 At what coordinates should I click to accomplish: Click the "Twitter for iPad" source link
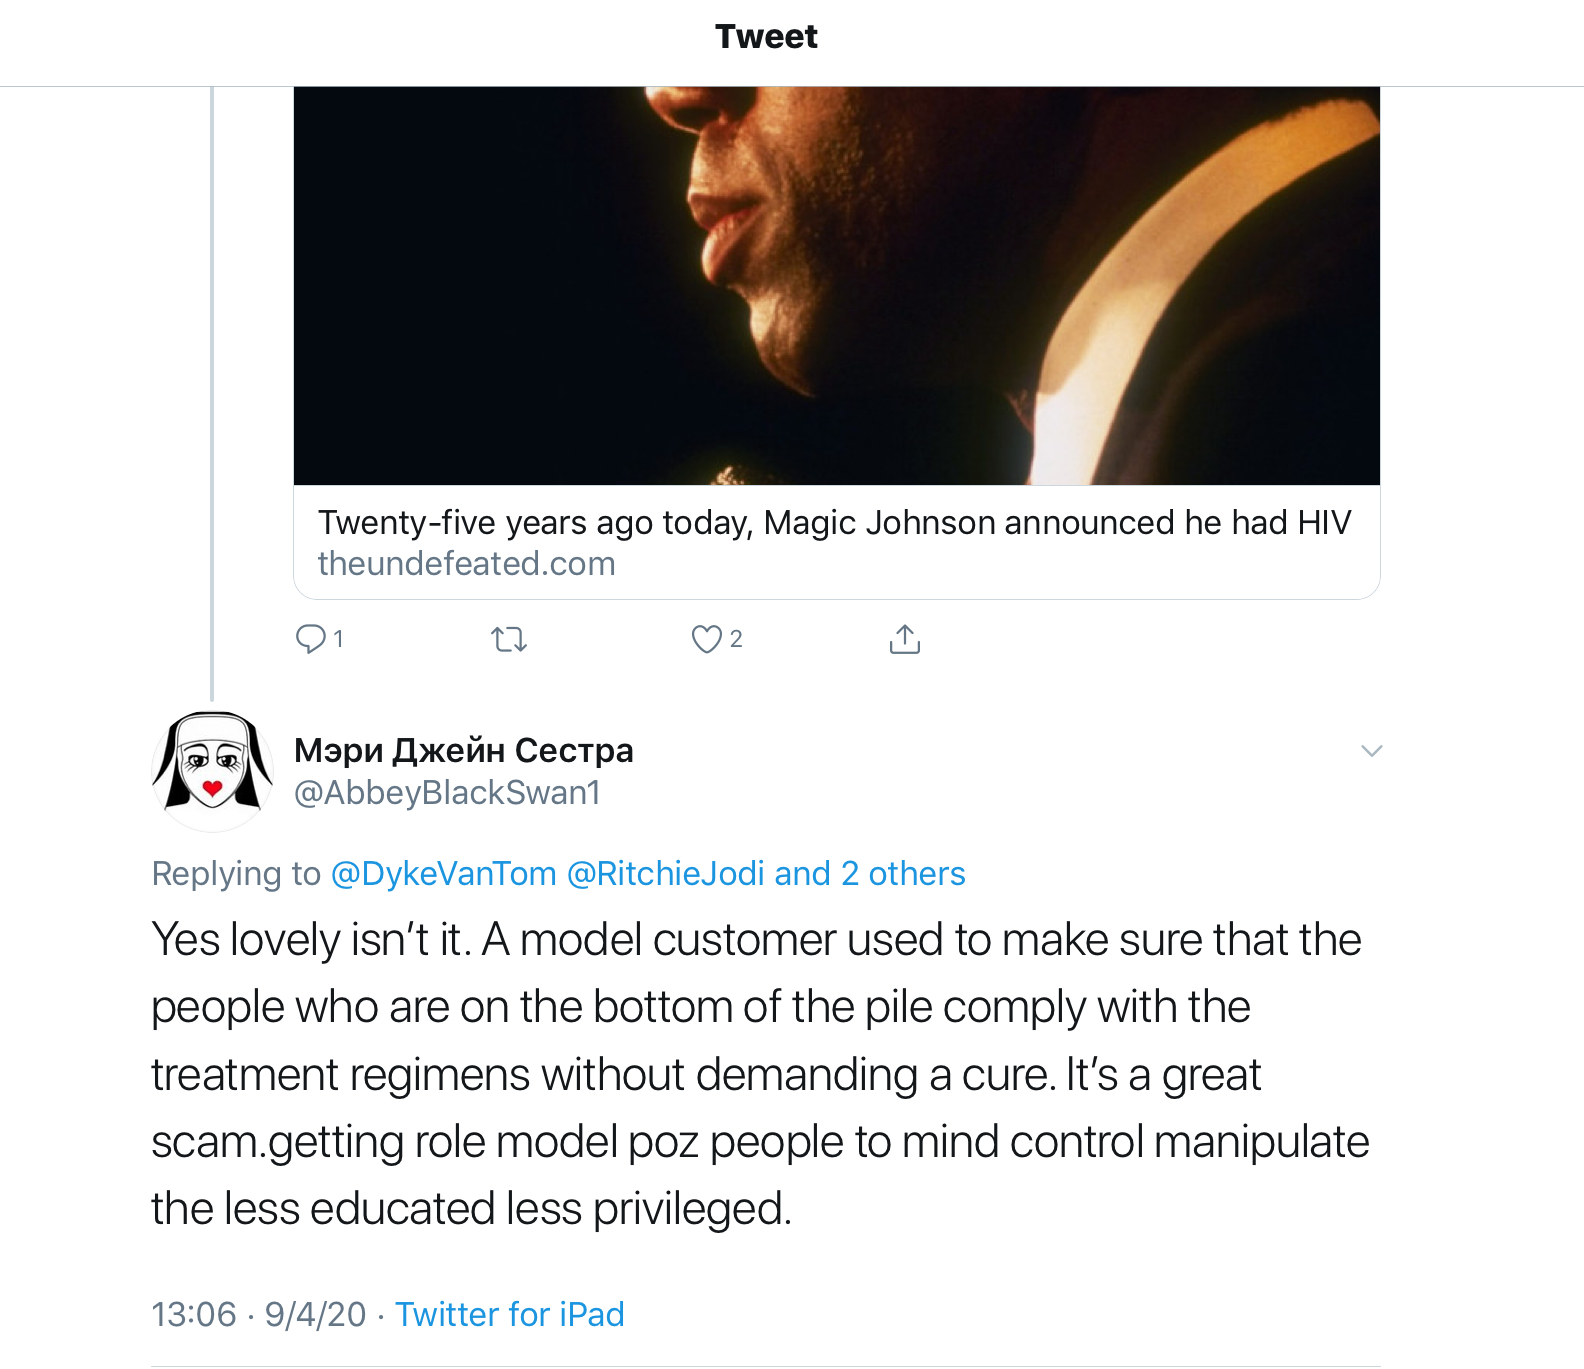coord(509,1314)
